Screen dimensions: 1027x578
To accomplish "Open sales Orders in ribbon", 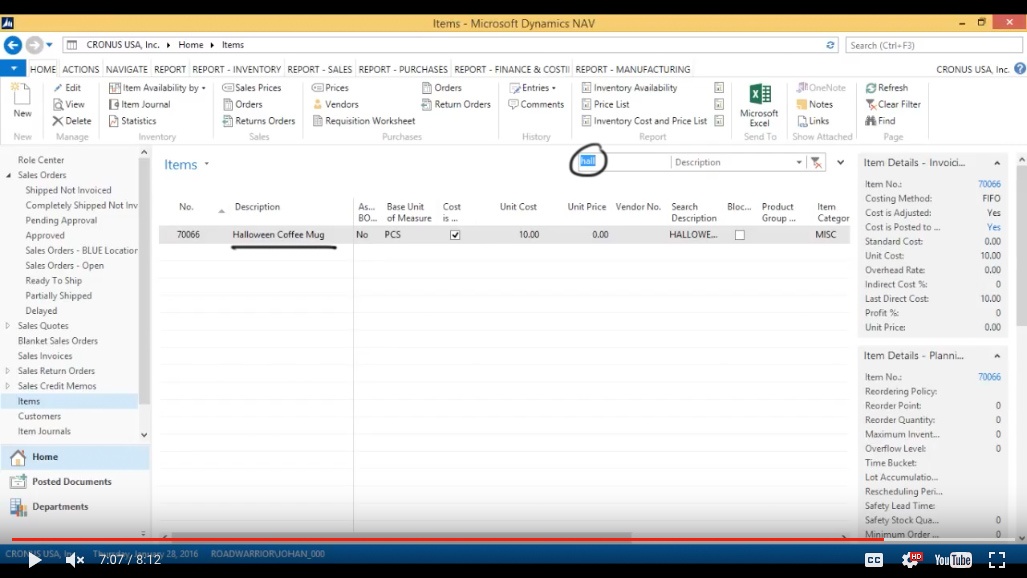I will [x=242, y=104].
